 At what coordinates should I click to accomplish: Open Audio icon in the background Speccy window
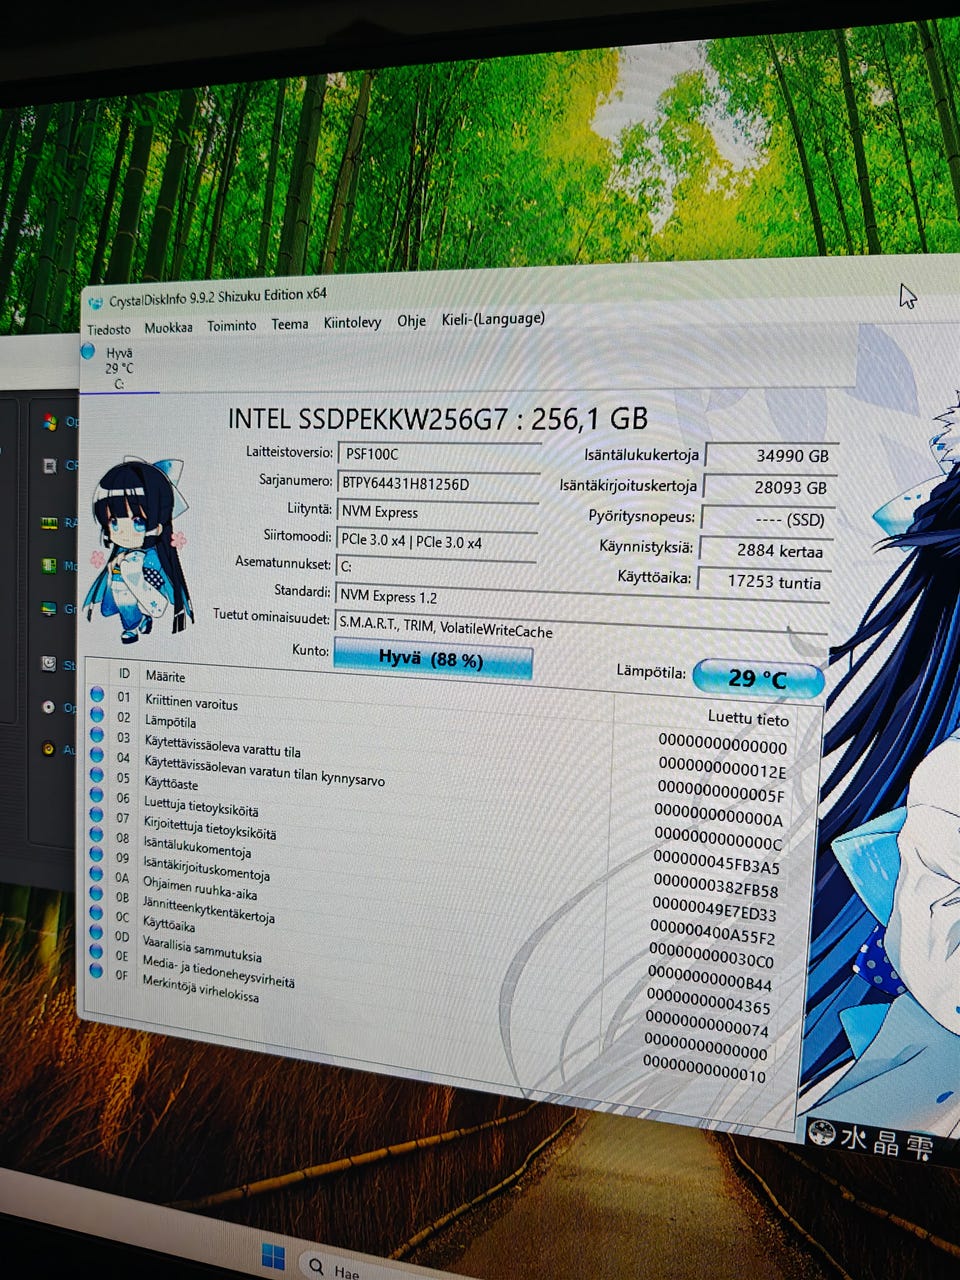tap(48, 748)
